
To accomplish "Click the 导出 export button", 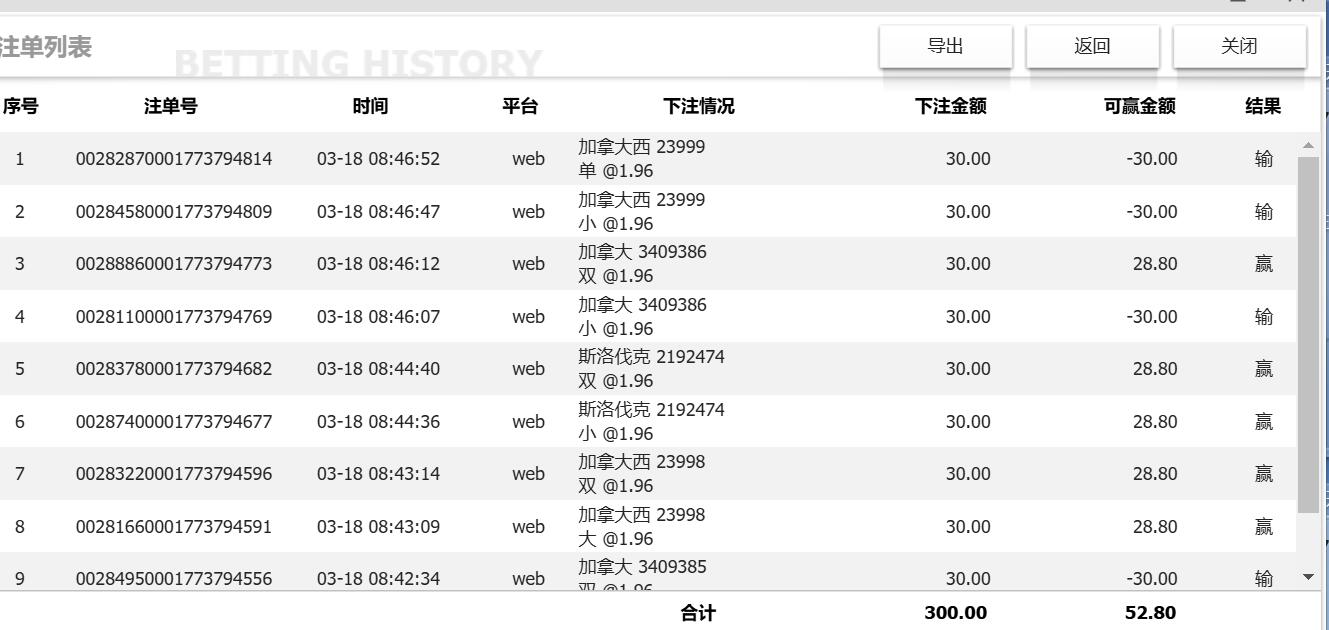I will pos(944,44).
